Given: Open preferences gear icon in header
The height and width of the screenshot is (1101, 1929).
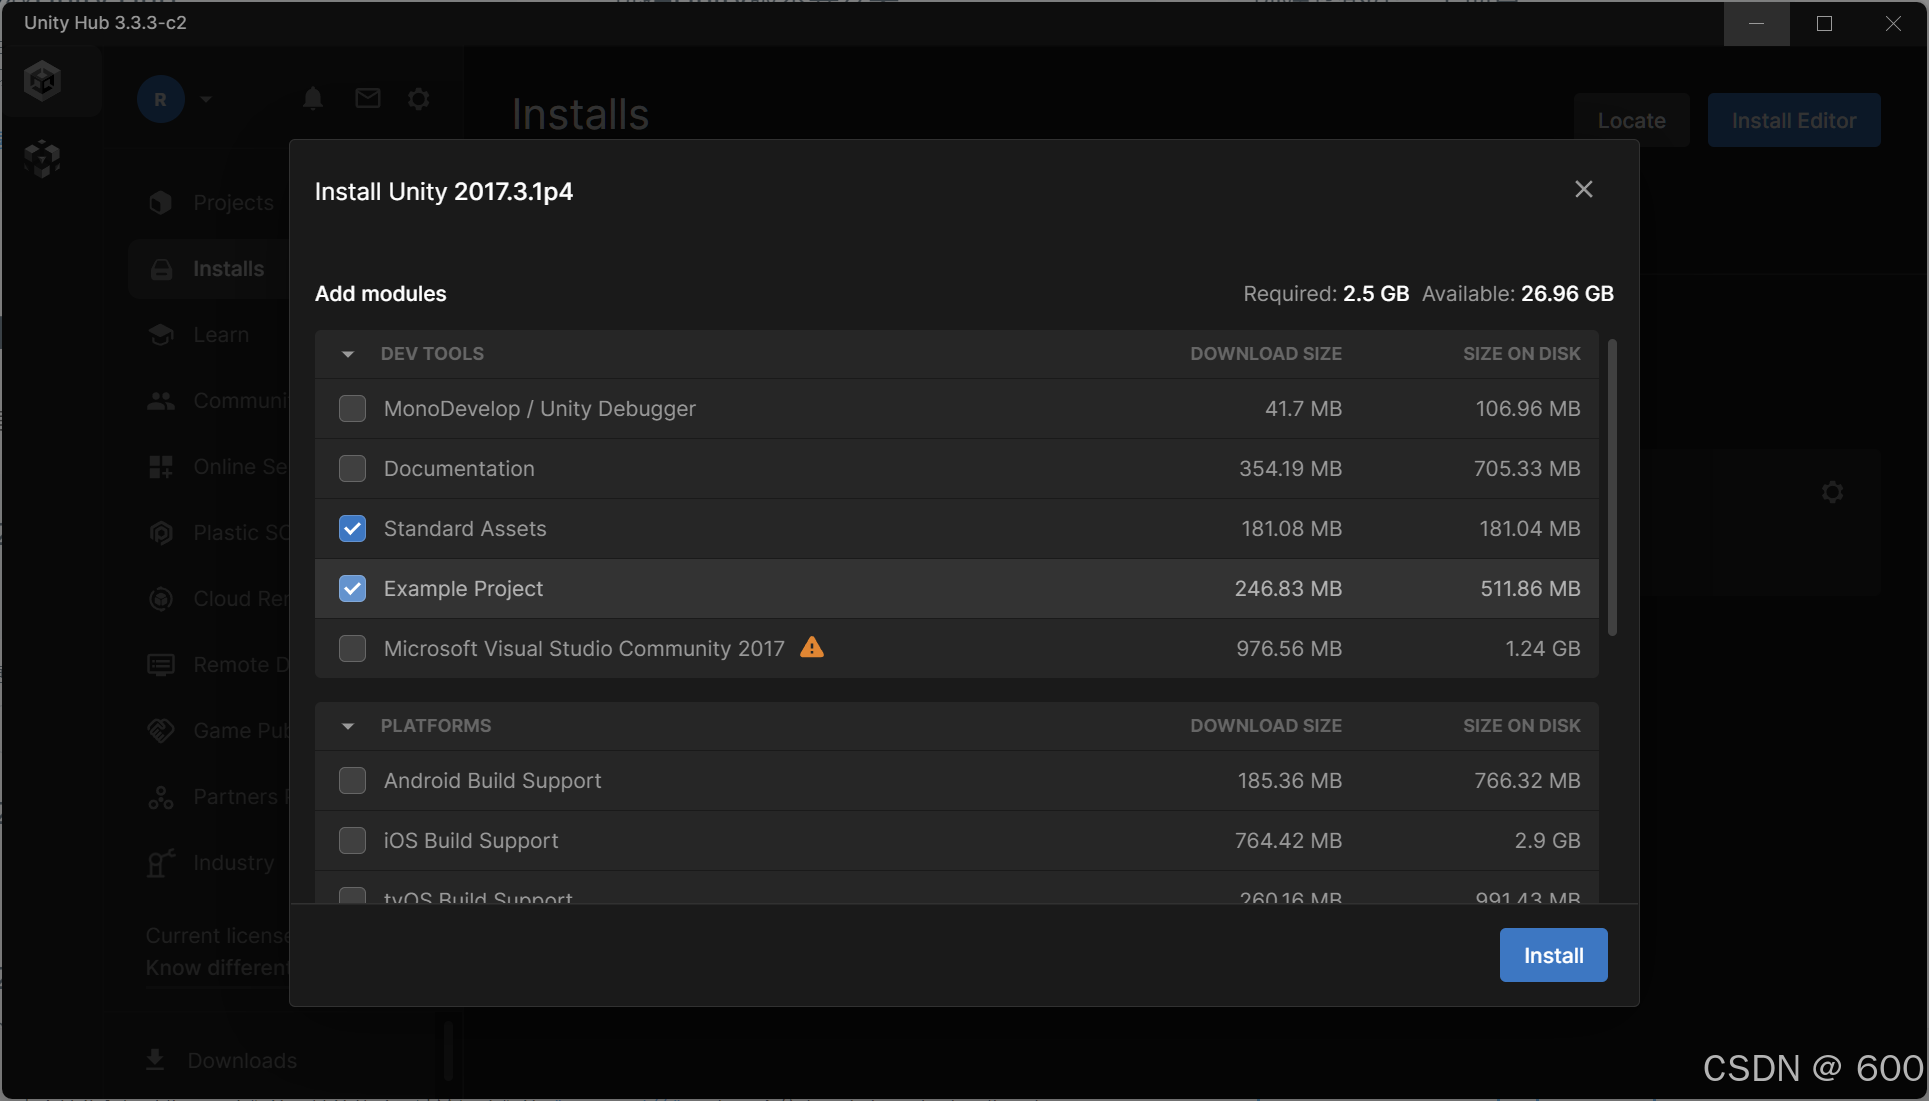Looking at the screenshot, I should (x=419, y=98).
